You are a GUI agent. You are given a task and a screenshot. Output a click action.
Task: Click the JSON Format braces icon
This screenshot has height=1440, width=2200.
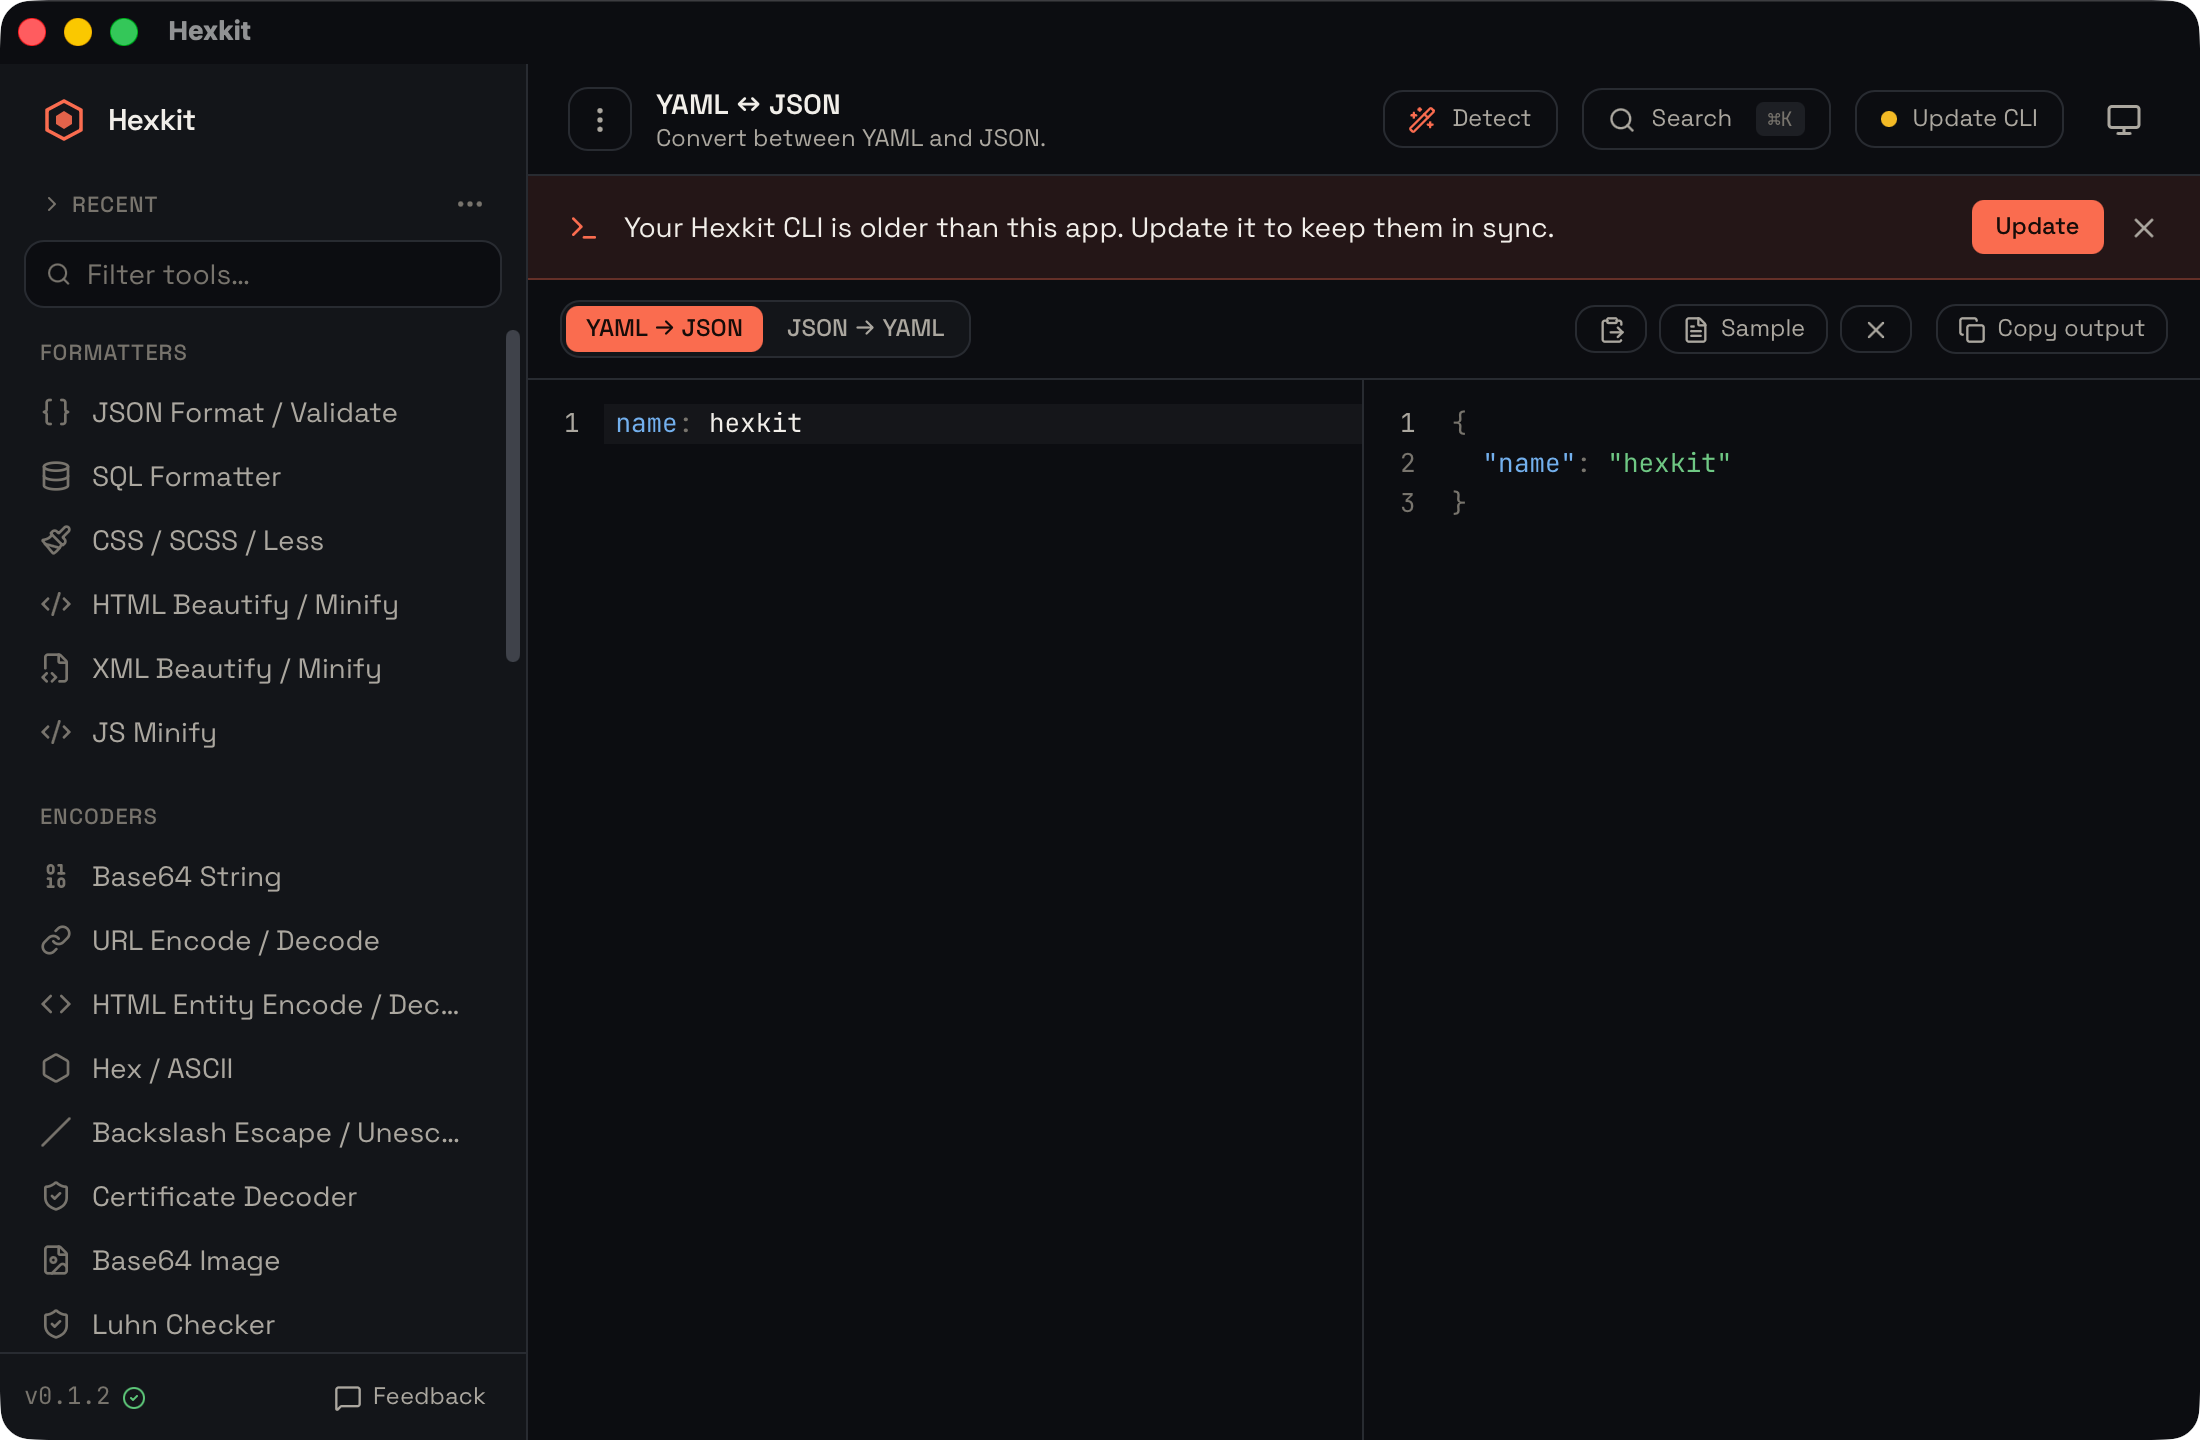tap(56, 413)
